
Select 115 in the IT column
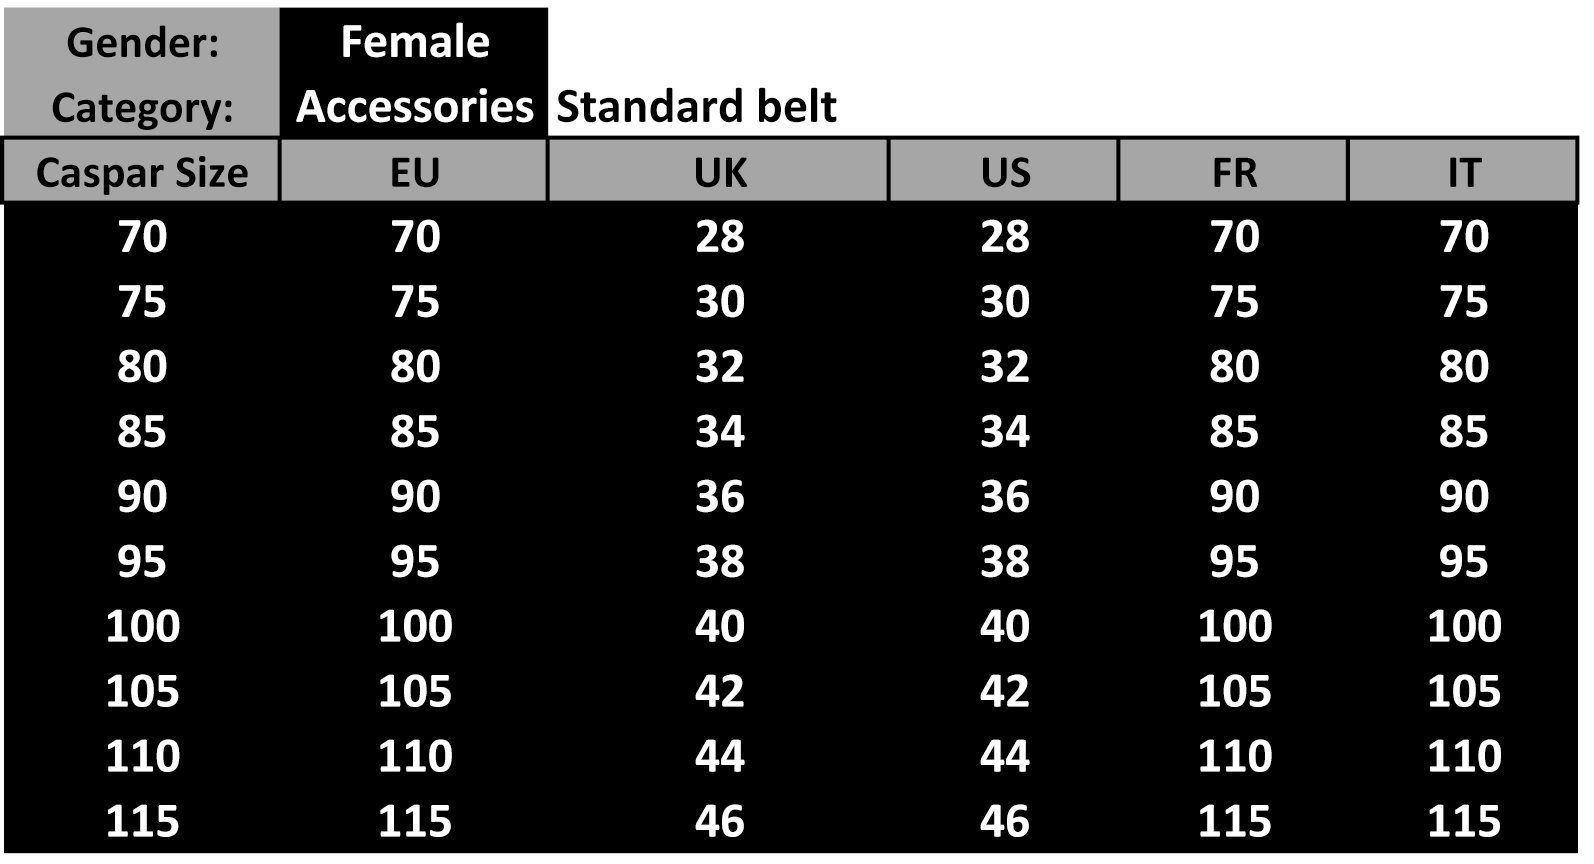(x=1463, y=821)
